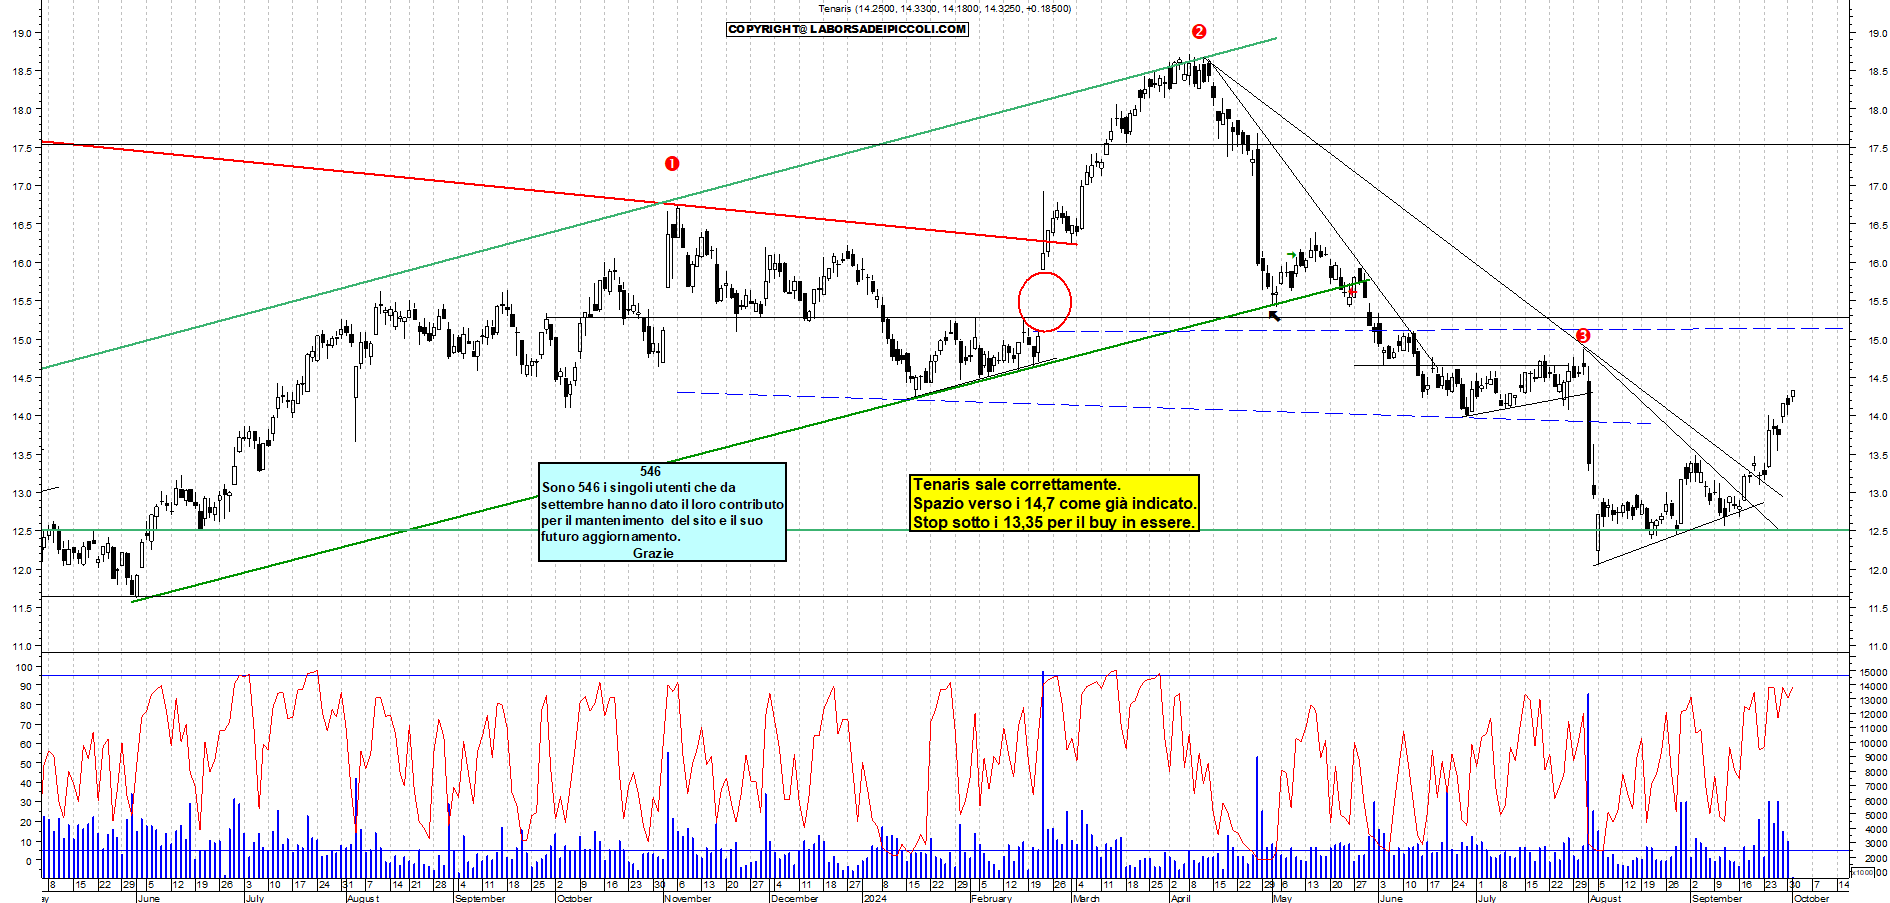Click the '6000' volume scale label
Viewport: 1890px width, 903px height.
(1874, 801)
